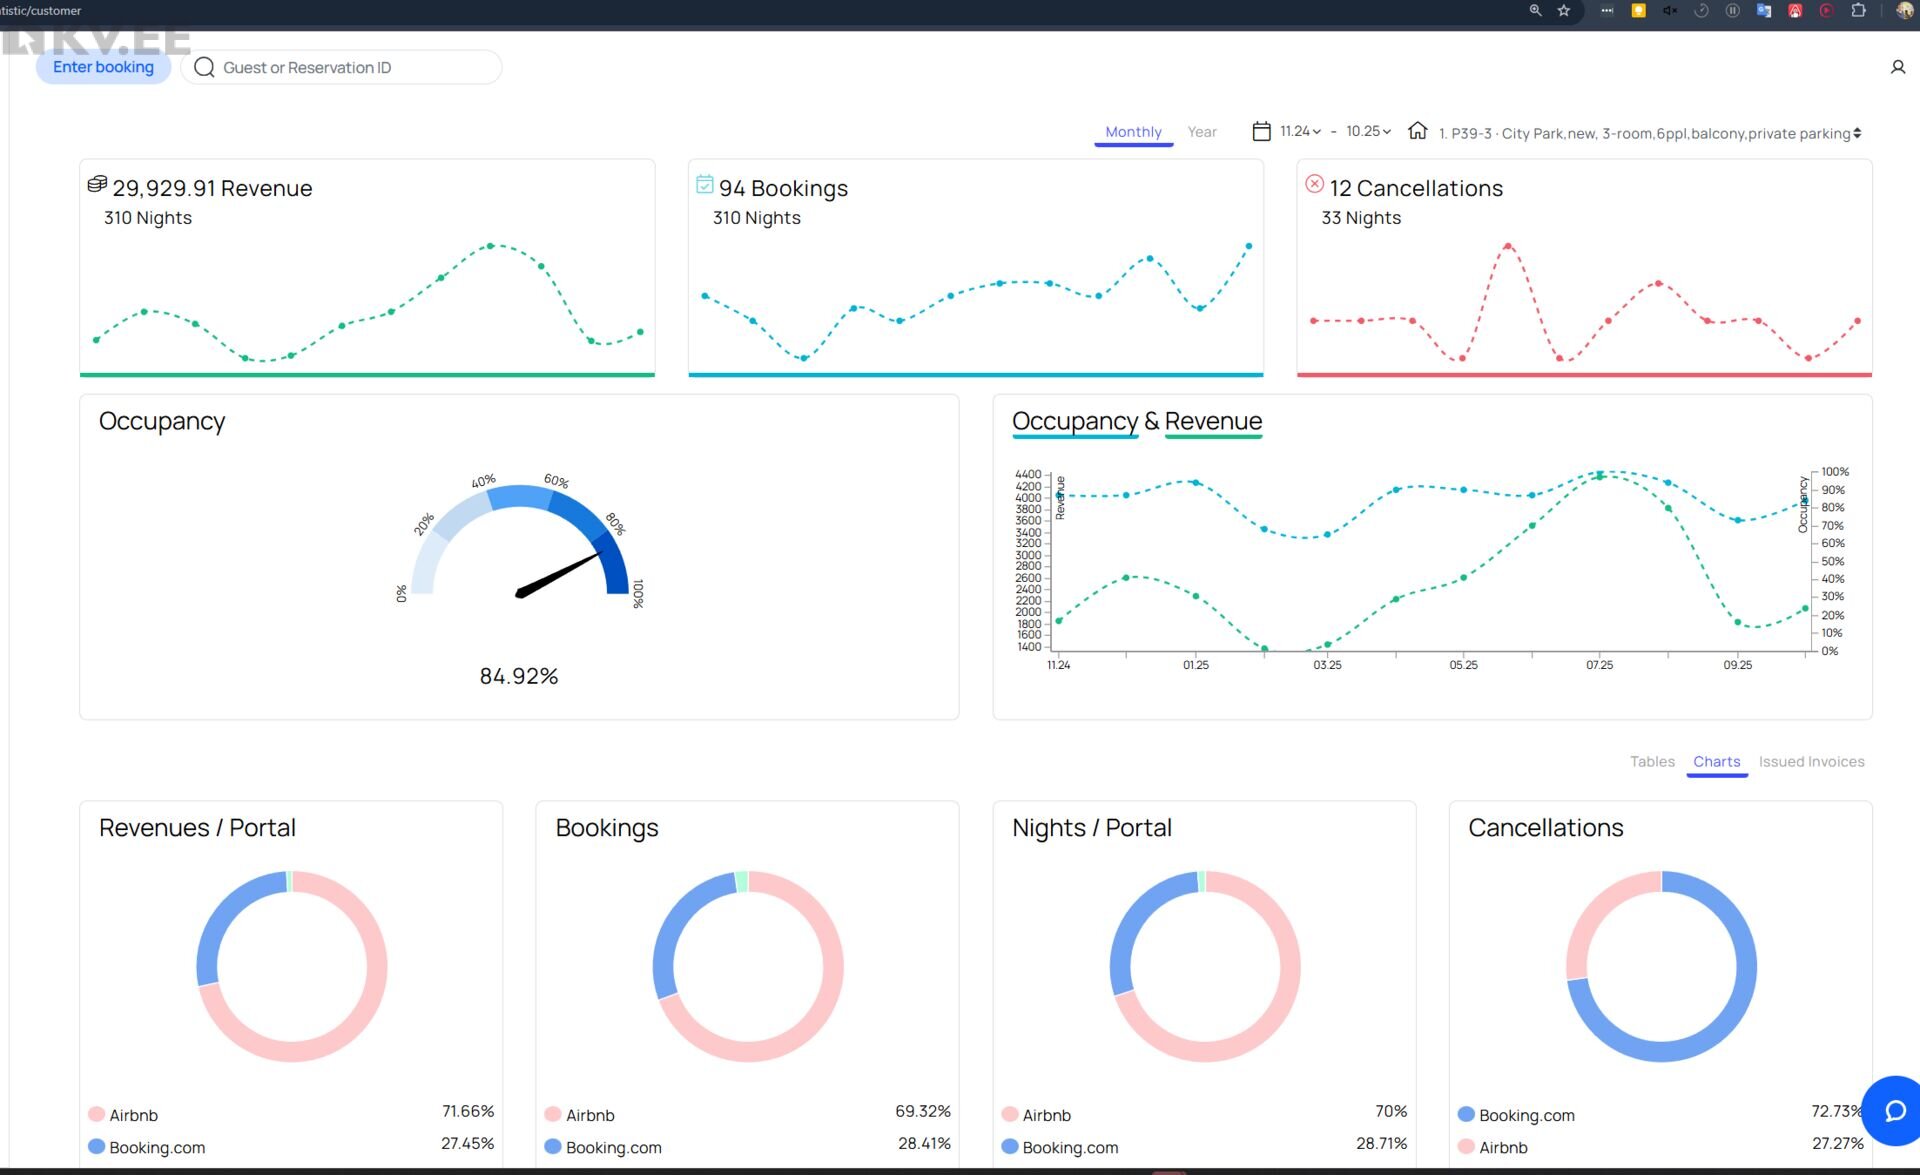Viewport: 1920px width, 1175px height.
Task: Open the 11.24 start month dropdown
Action: [1300, 131]
